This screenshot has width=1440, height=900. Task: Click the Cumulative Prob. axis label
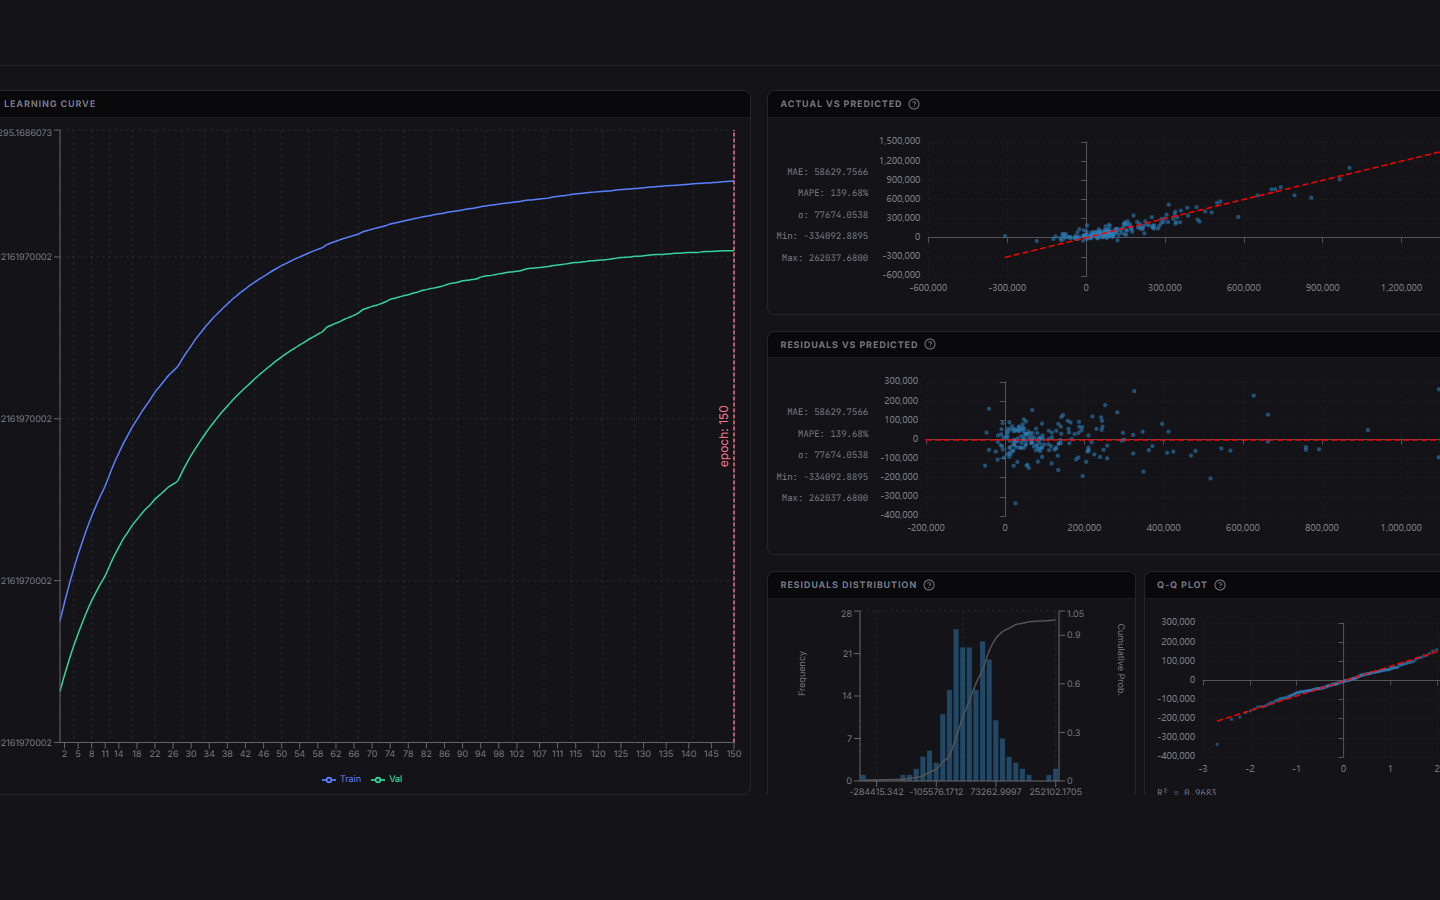coord(1121,659)
